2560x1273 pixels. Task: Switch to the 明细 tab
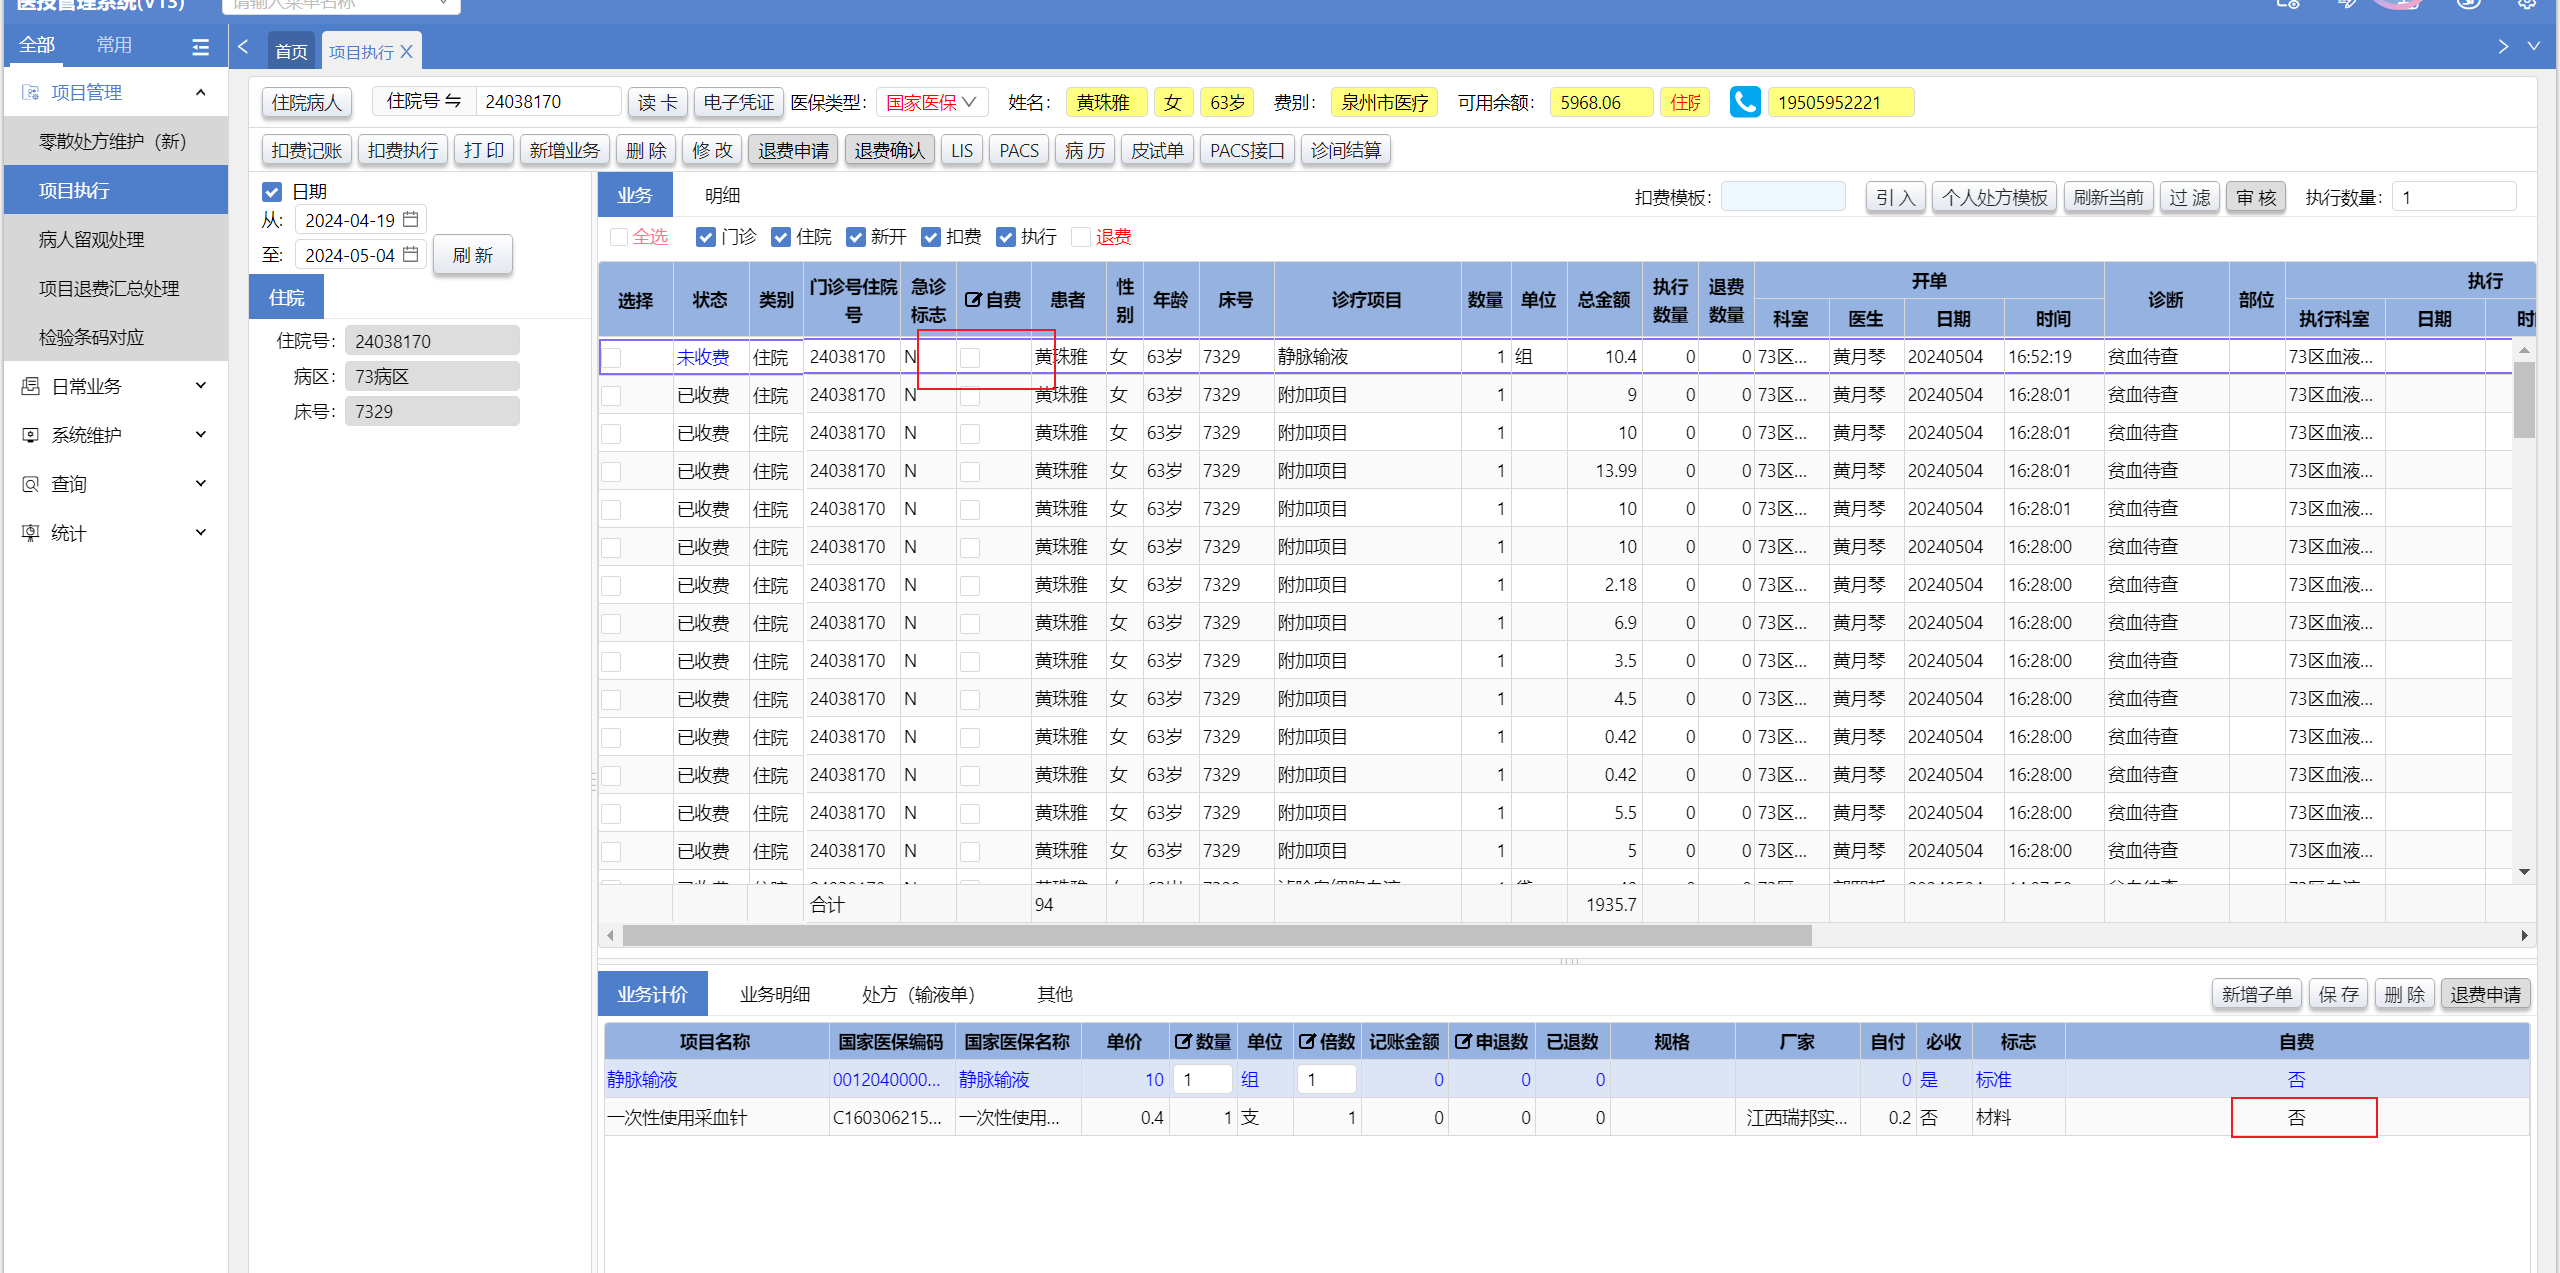(x=722, y=195)
